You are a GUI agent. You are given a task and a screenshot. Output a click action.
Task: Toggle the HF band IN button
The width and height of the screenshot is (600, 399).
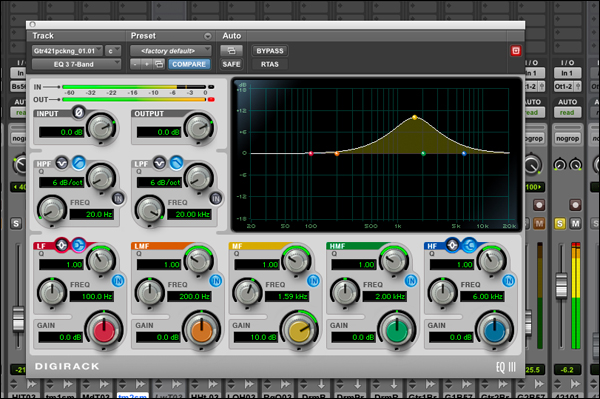point(509,281)
